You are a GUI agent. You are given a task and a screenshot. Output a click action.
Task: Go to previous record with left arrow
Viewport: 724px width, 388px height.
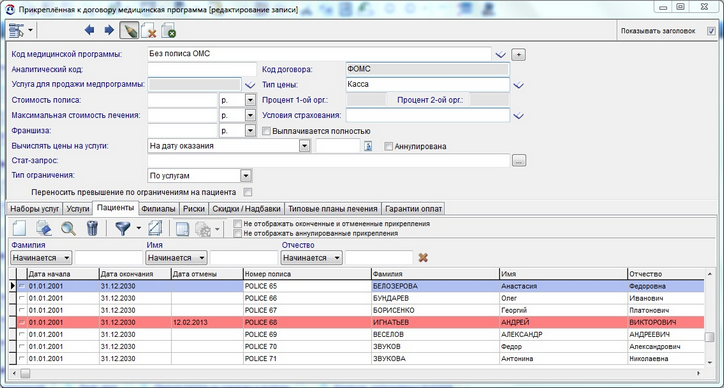pyautogui.click(x=90, y=30)
